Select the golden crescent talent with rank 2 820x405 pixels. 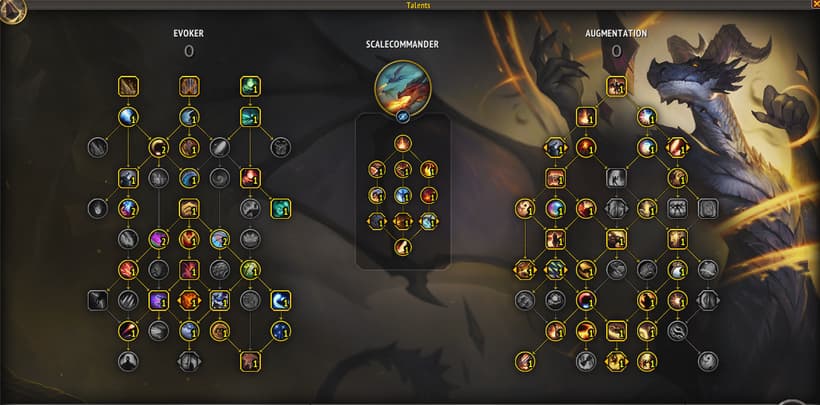pyautogui.click(x=158, y=148)
